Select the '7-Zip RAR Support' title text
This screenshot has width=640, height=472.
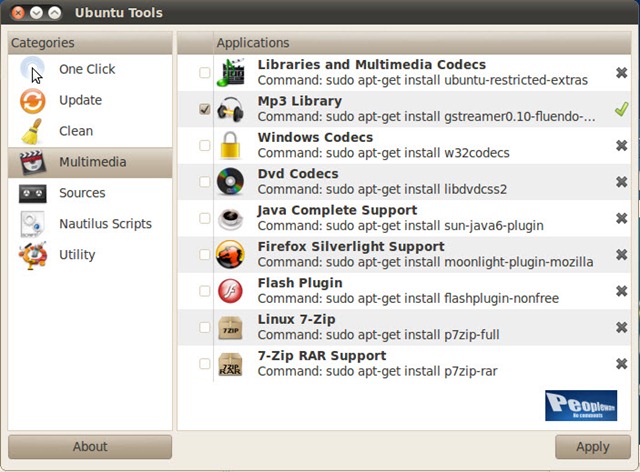point(322,356)
